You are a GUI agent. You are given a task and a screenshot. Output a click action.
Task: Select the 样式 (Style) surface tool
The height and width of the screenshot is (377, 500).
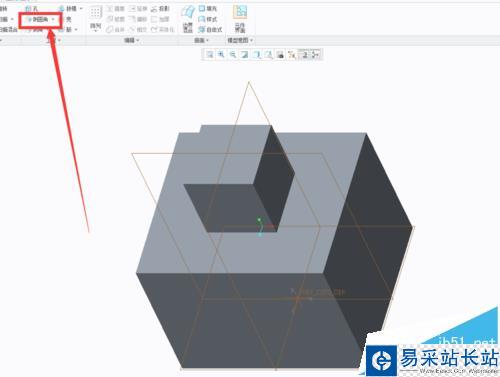pyautogui.click(x=207, y=19)
